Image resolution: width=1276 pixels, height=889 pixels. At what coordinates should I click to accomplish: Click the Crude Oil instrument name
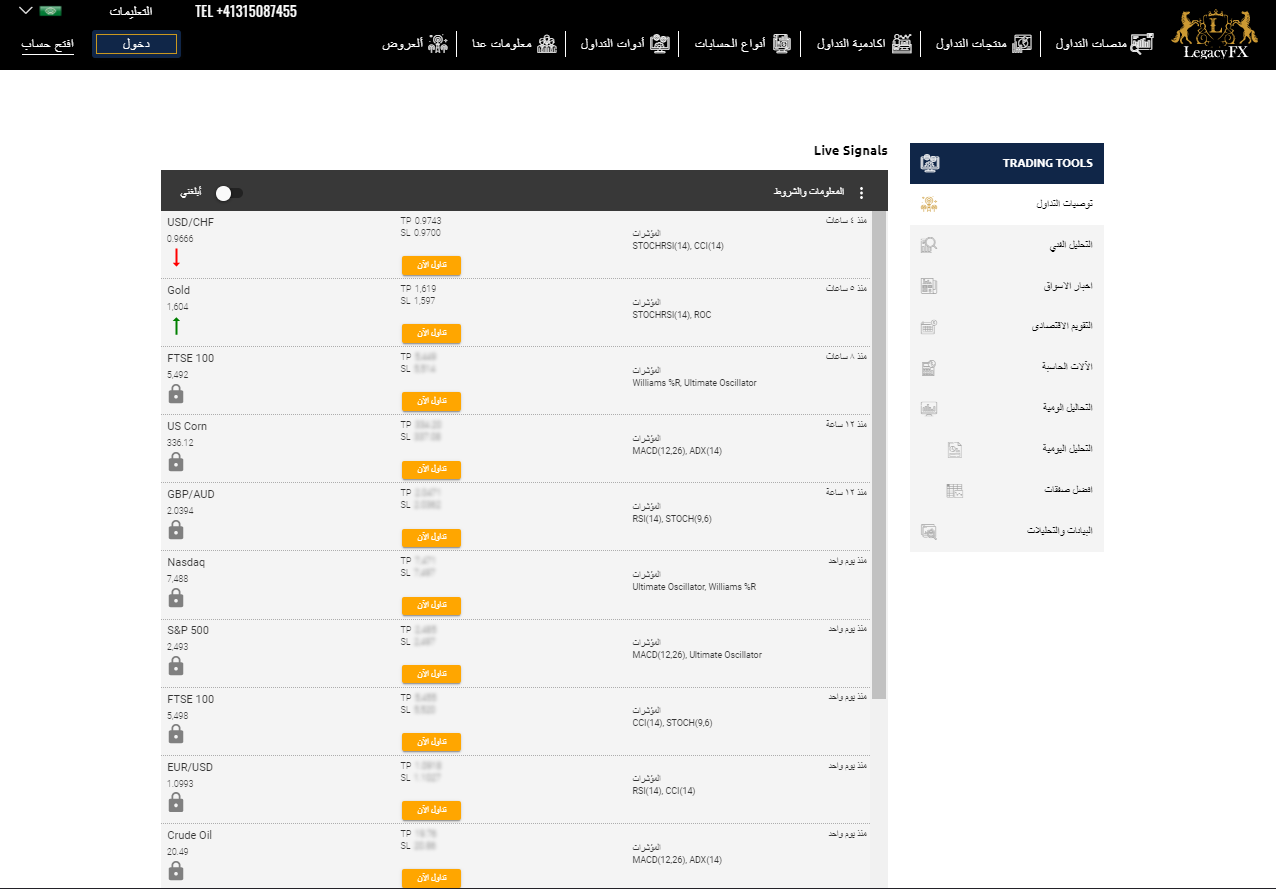click(x=189, y=835)
